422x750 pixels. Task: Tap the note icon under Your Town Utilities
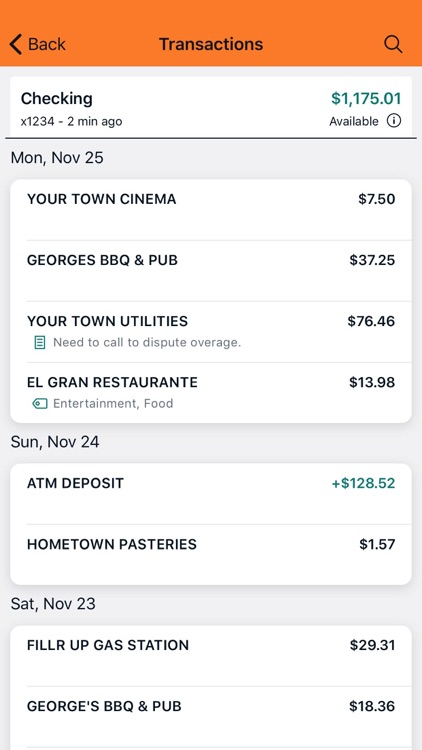tap(40, 342)
